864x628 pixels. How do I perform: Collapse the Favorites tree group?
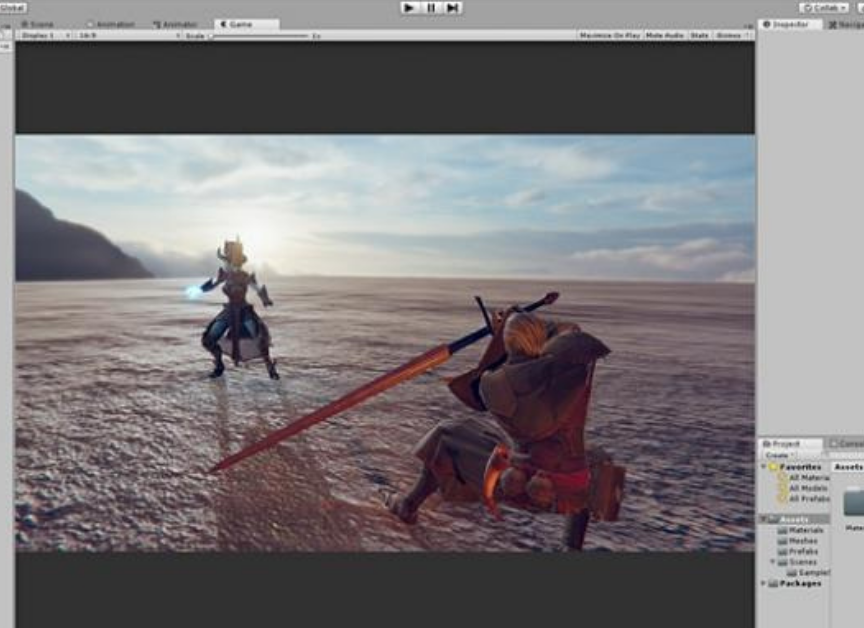click(764, 467)
